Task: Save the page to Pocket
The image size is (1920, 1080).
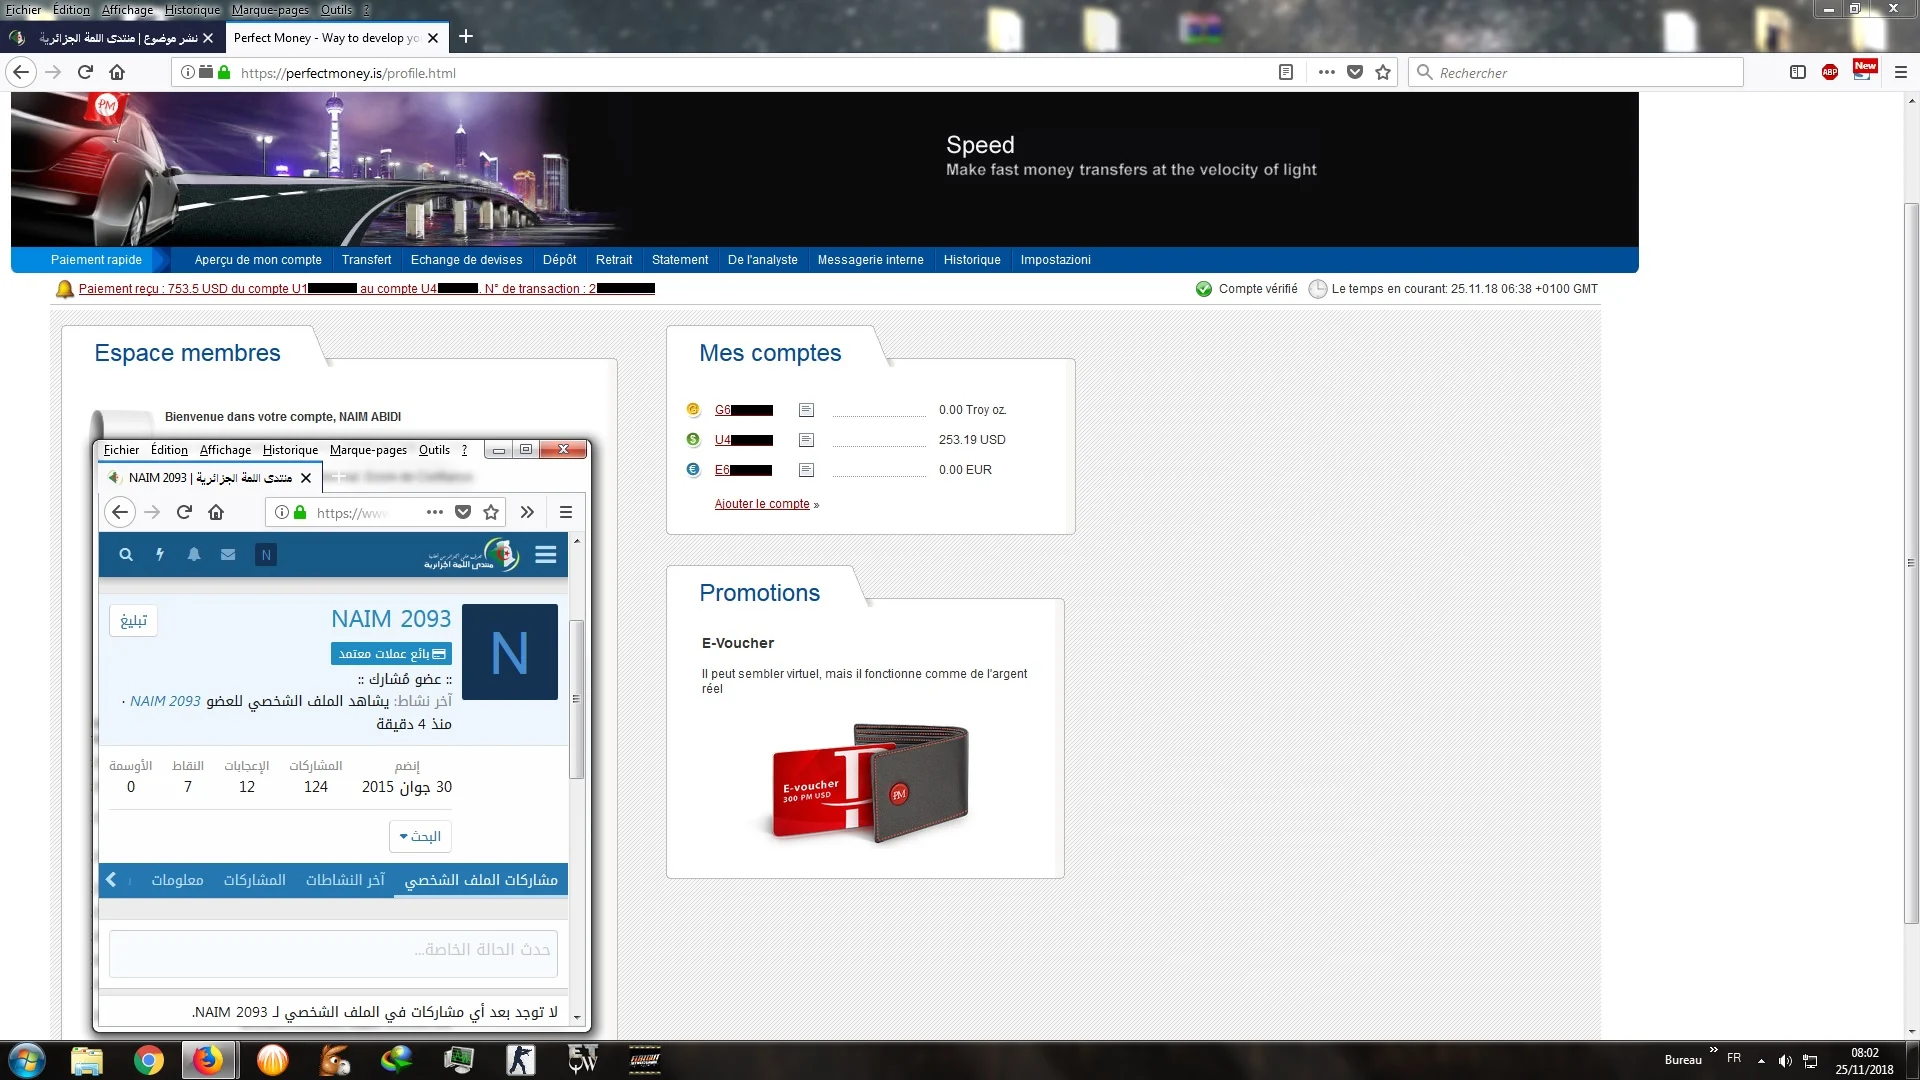Action: tap(1355, 72)
